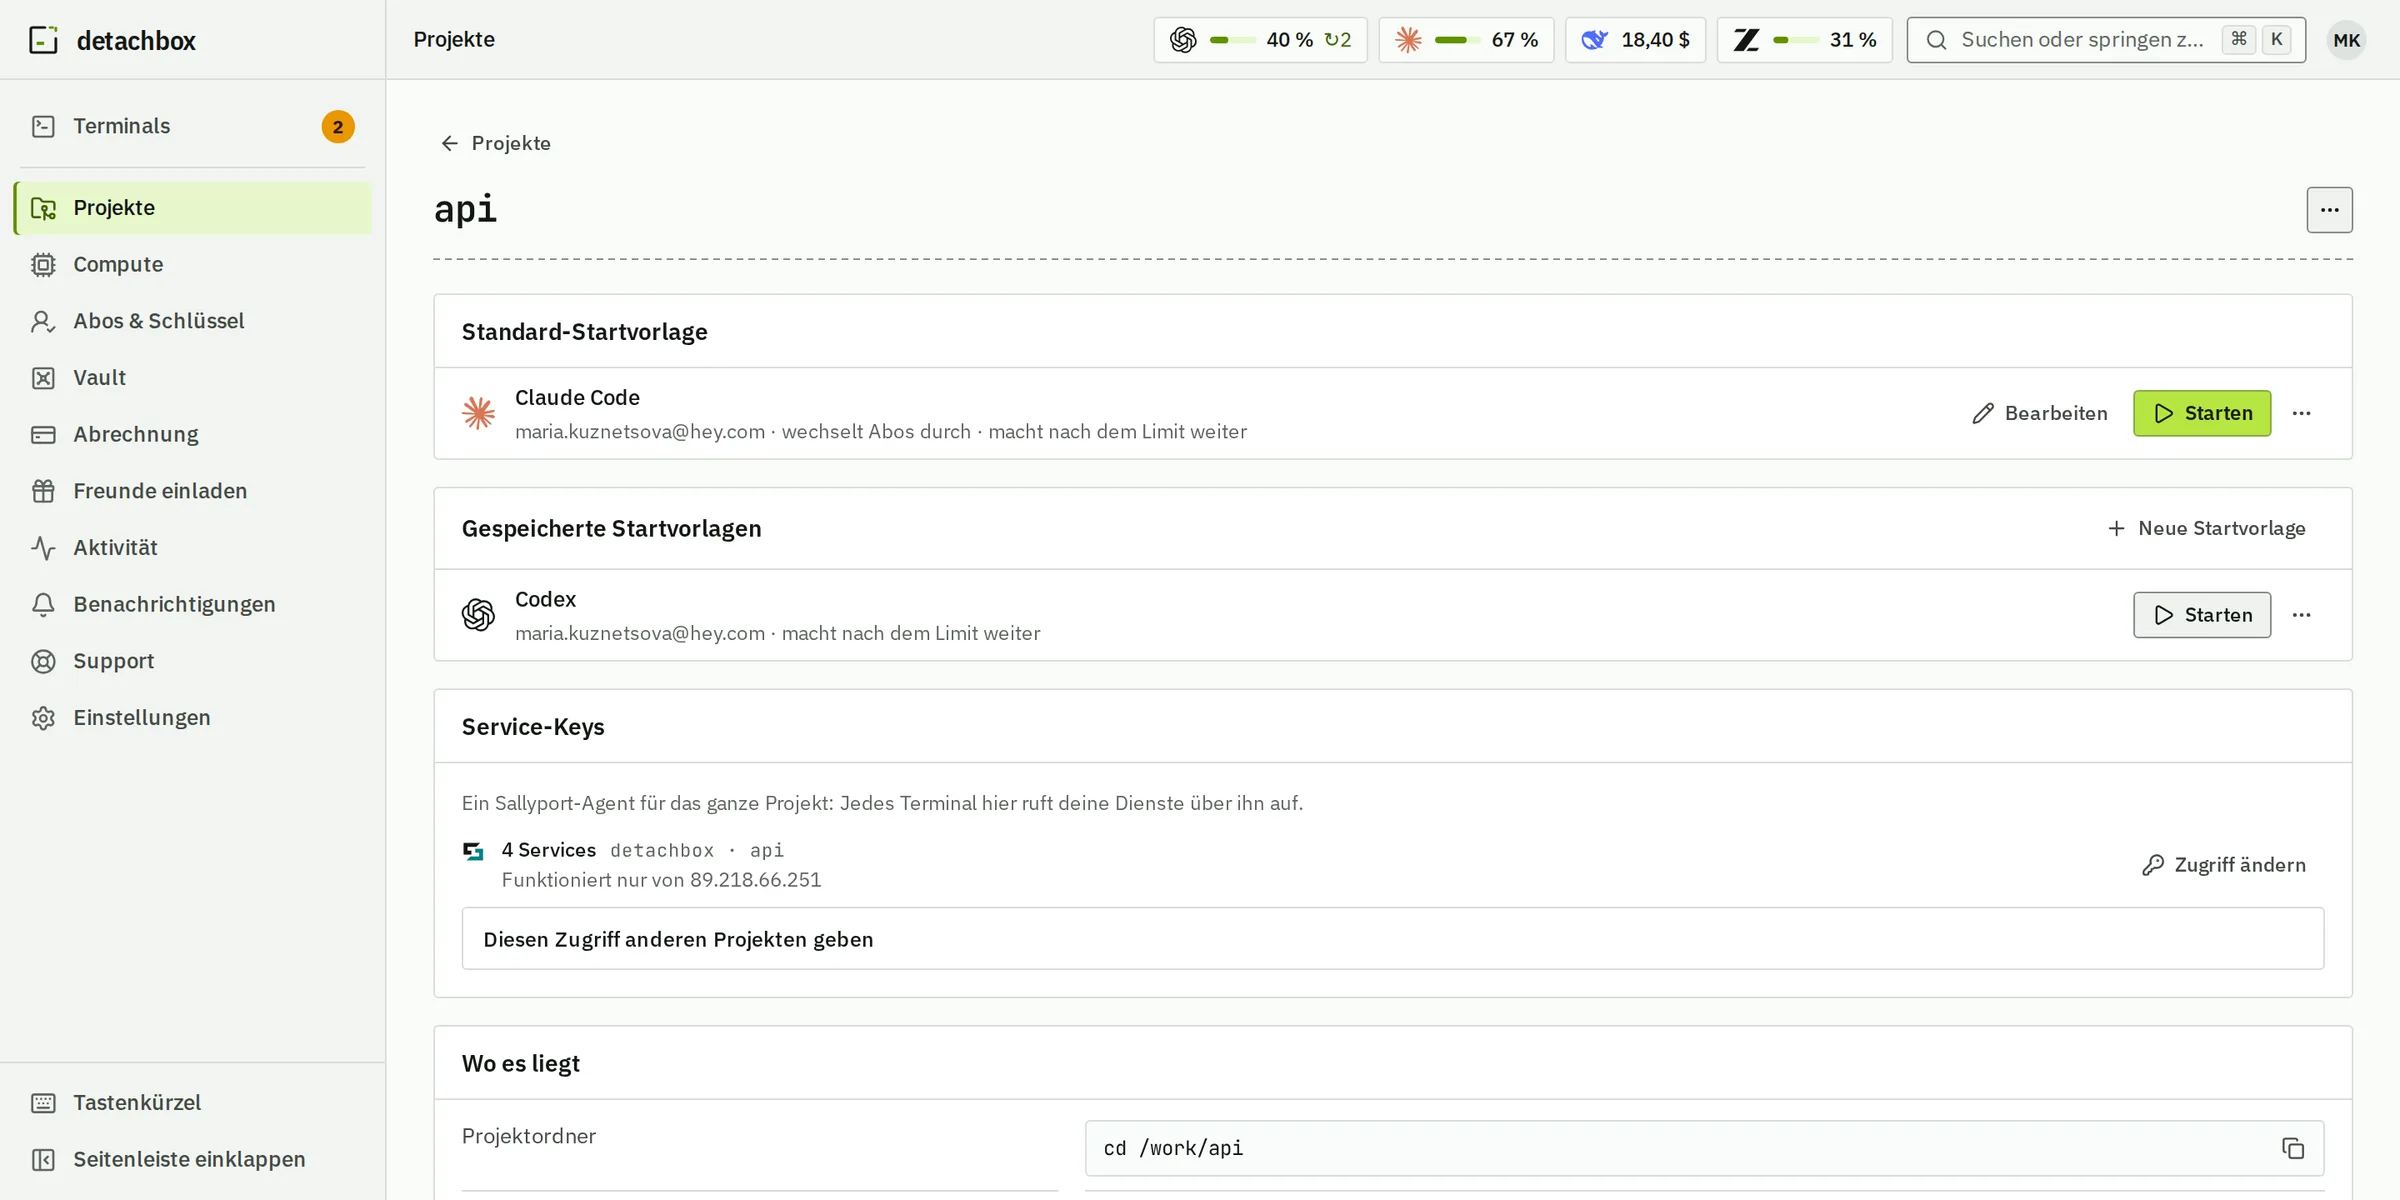Start the Codex template

[x=2202, y=615]
